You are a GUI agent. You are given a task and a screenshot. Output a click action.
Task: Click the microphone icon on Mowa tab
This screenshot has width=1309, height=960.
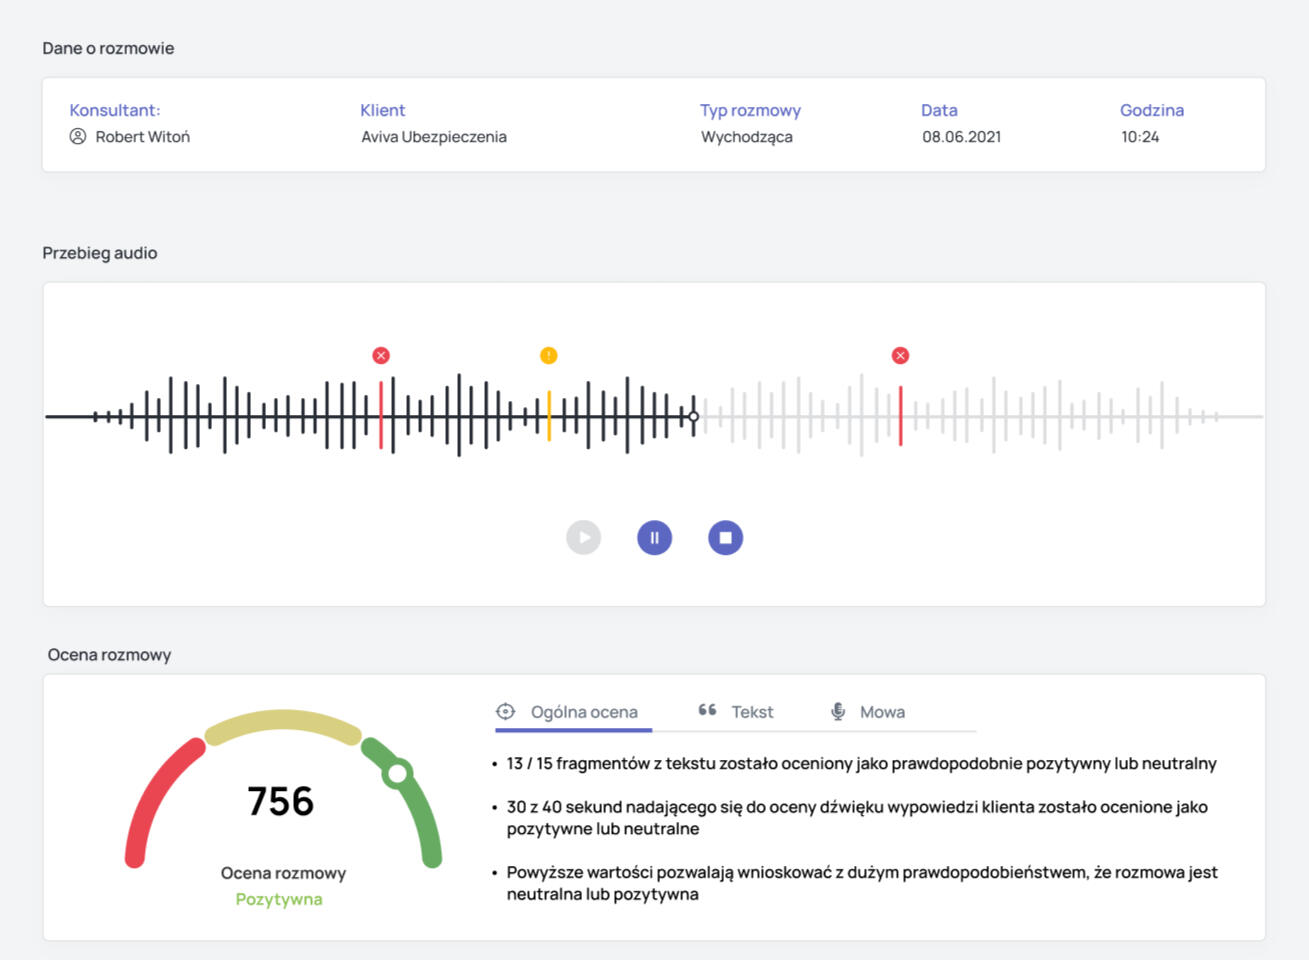[838, 712]
